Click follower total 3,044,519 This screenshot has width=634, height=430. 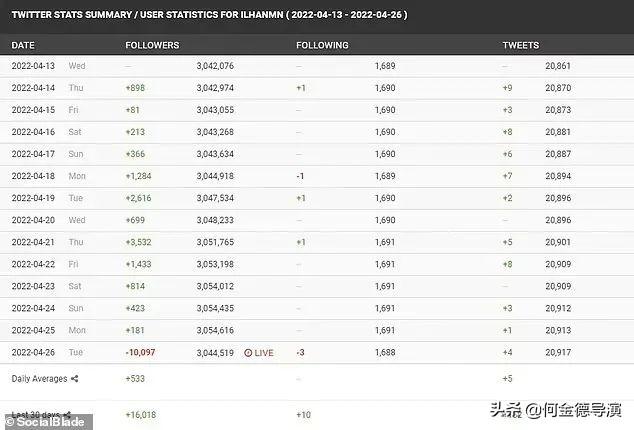tap(215, 353)
